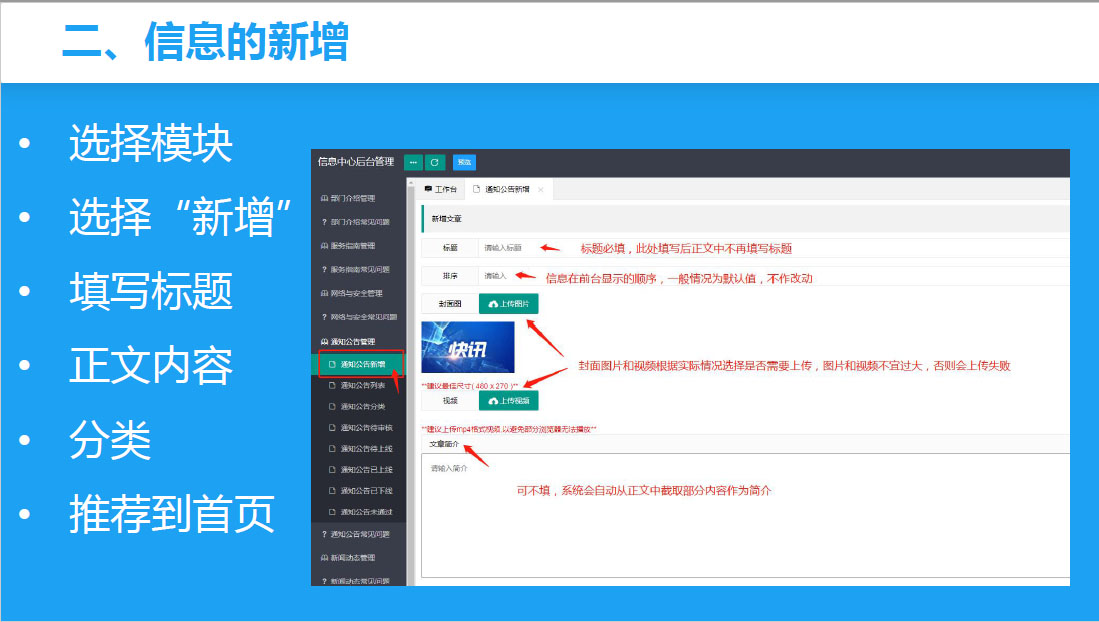Click the blue 预览 button in header
Viewport: 1099px width, 622px height.
pyautogui.click(x=464, y=162)
